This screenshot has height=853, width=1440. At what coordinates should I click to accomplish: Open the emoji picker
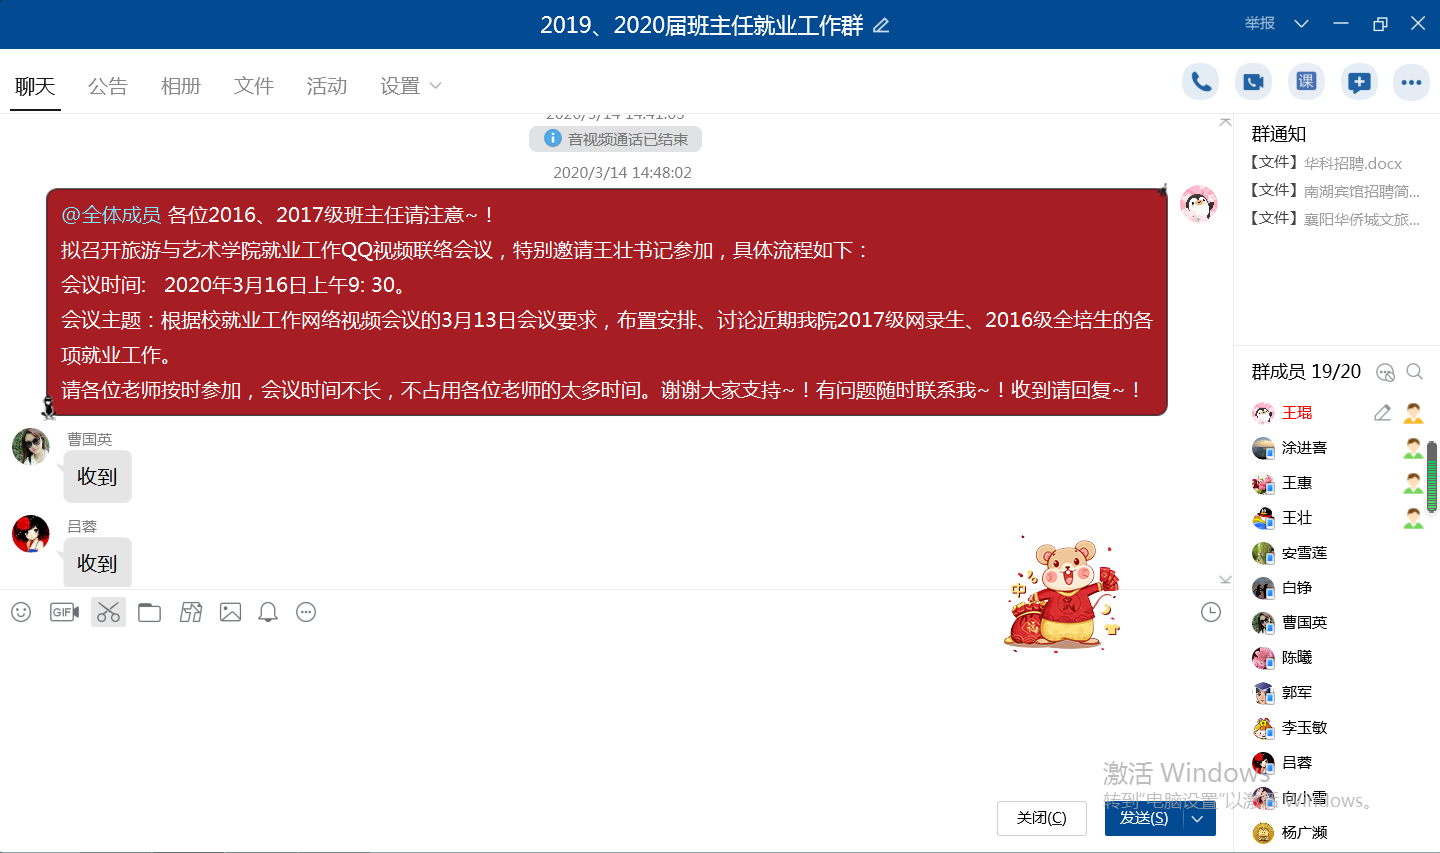21,612
